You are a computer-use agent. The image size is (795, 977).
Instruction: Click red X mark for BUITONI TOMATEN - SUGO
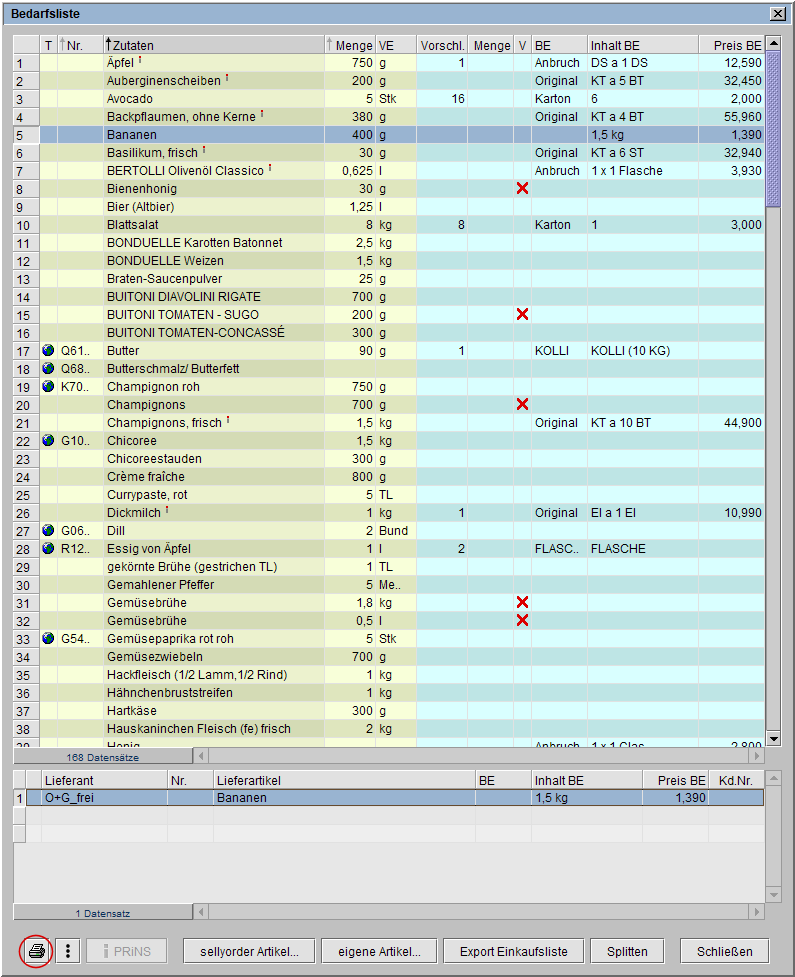coord(522,315)
